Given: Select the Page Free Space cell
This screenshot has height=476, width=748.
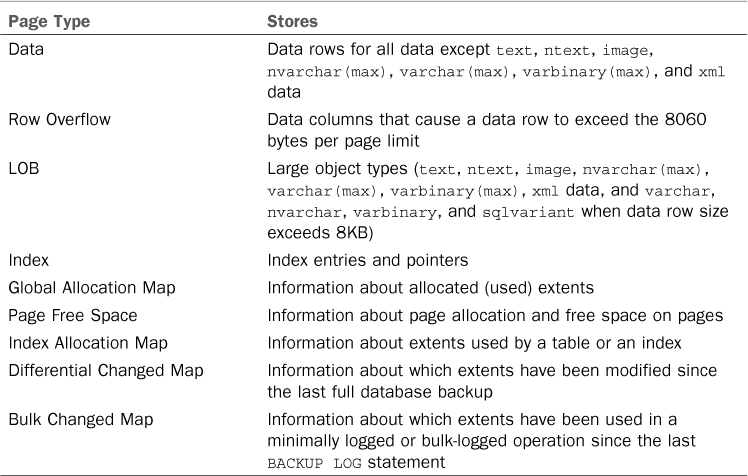Looking at the screenshot, I should click(x=72, y=315).
